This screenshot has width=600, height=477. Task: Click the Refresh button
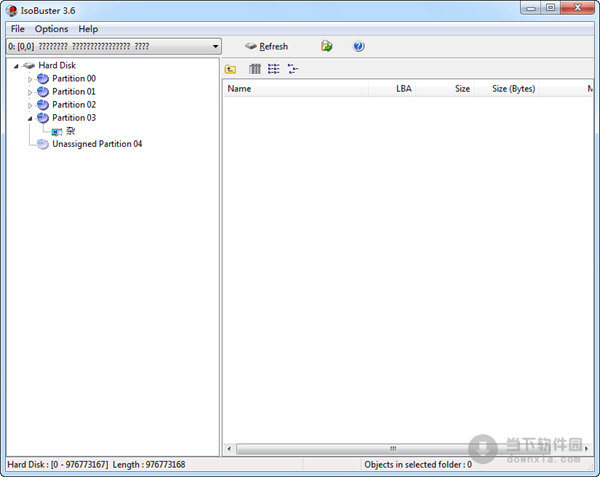(267, 47)
